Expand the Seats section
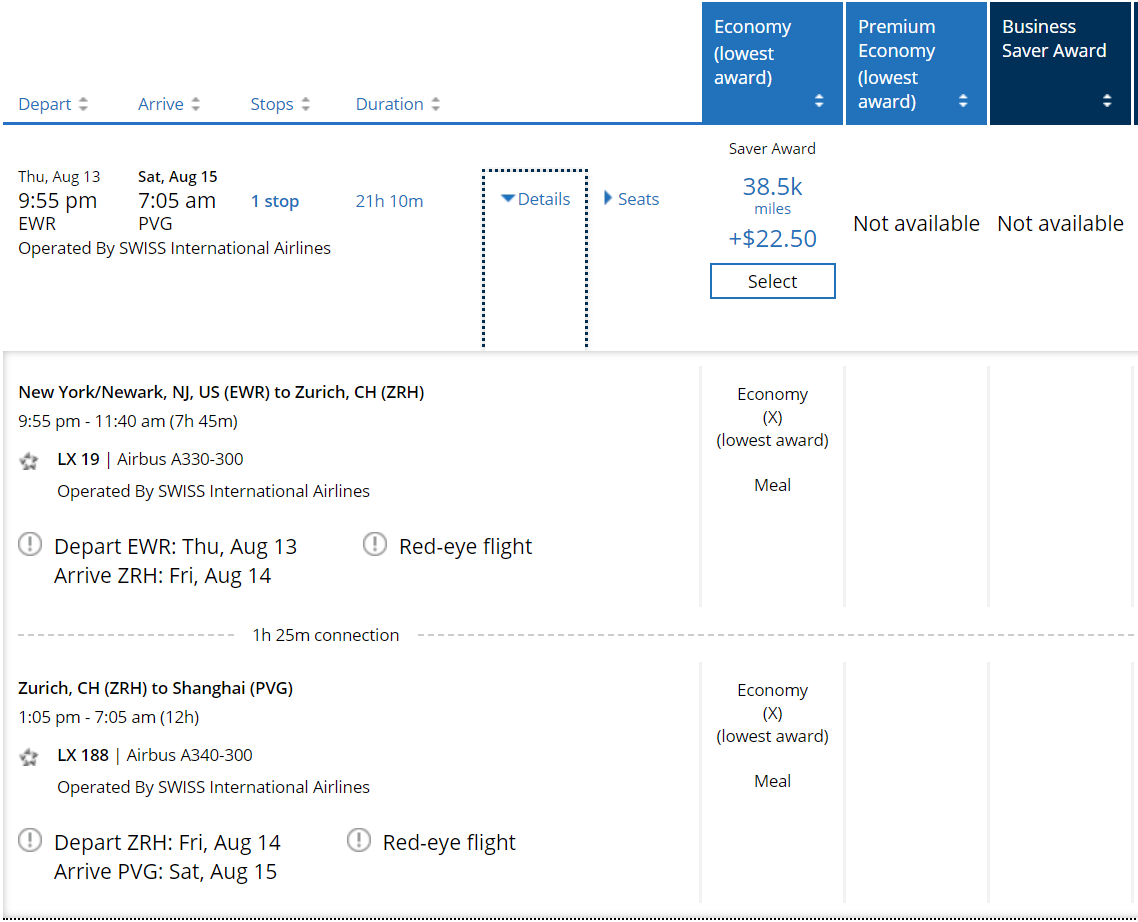This screenshot has width=1138, height=922. (x=631, y=199)
